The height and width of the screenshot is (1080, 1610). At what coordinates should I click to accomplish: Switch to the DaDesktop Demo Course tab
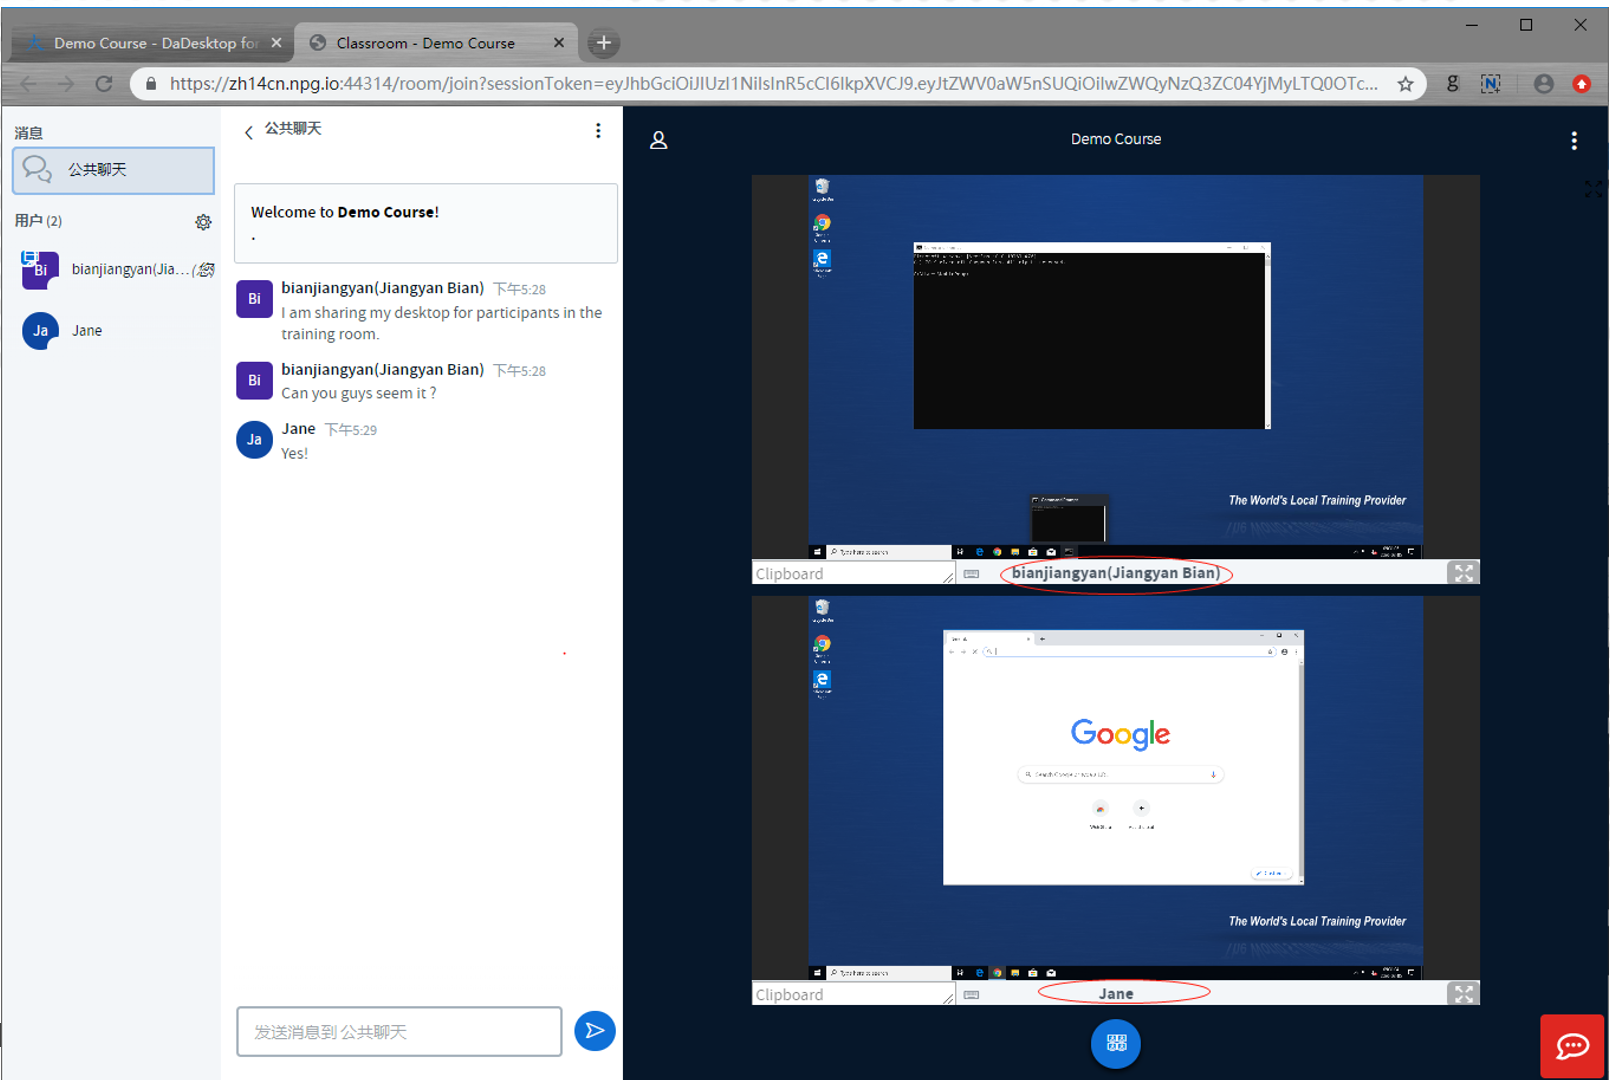154,43
